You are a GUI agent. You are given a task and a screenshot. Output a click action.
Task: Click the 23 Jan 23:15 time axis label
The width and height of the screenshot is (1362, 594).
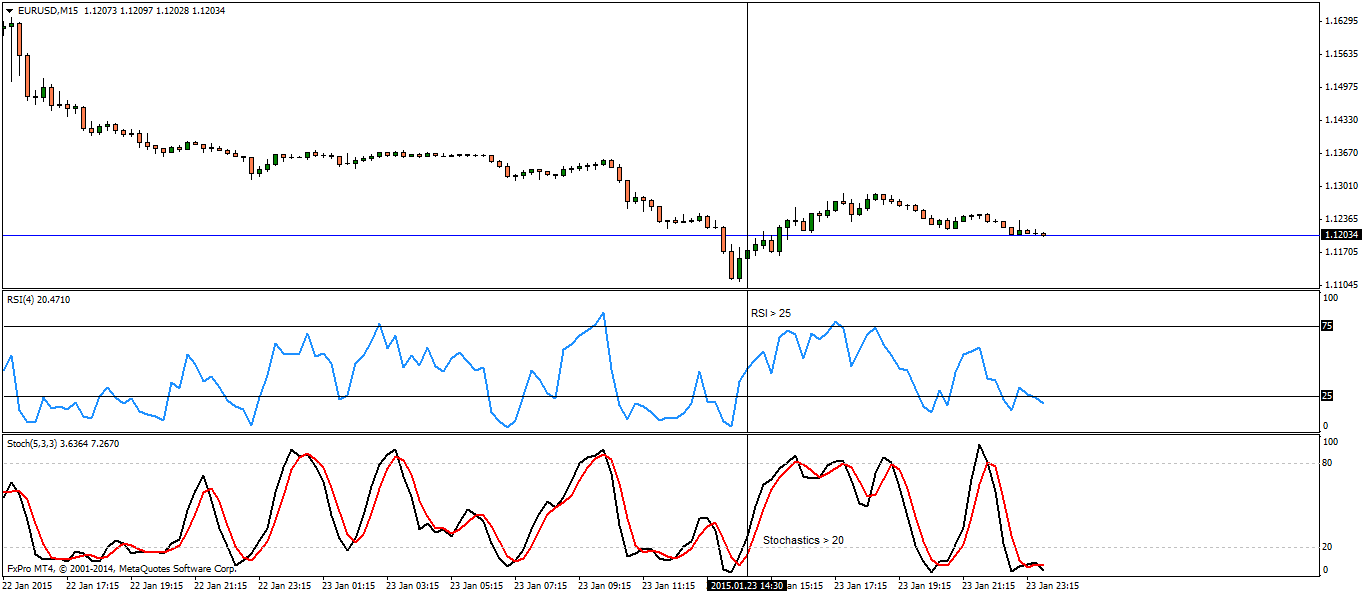click(1054, 585)
